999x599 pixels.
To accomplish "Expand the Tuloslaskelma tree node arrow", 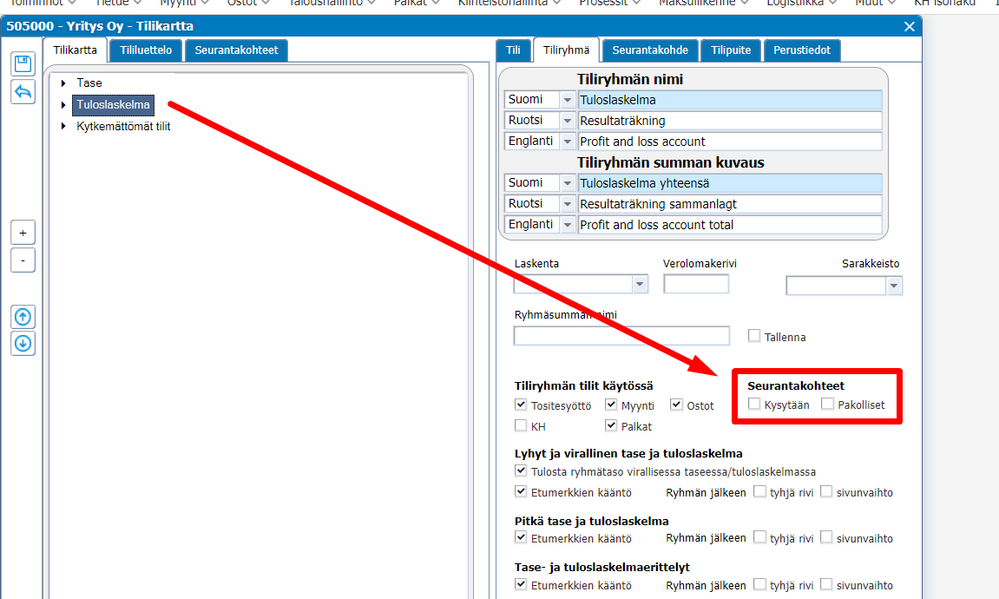I will (63, 105).
